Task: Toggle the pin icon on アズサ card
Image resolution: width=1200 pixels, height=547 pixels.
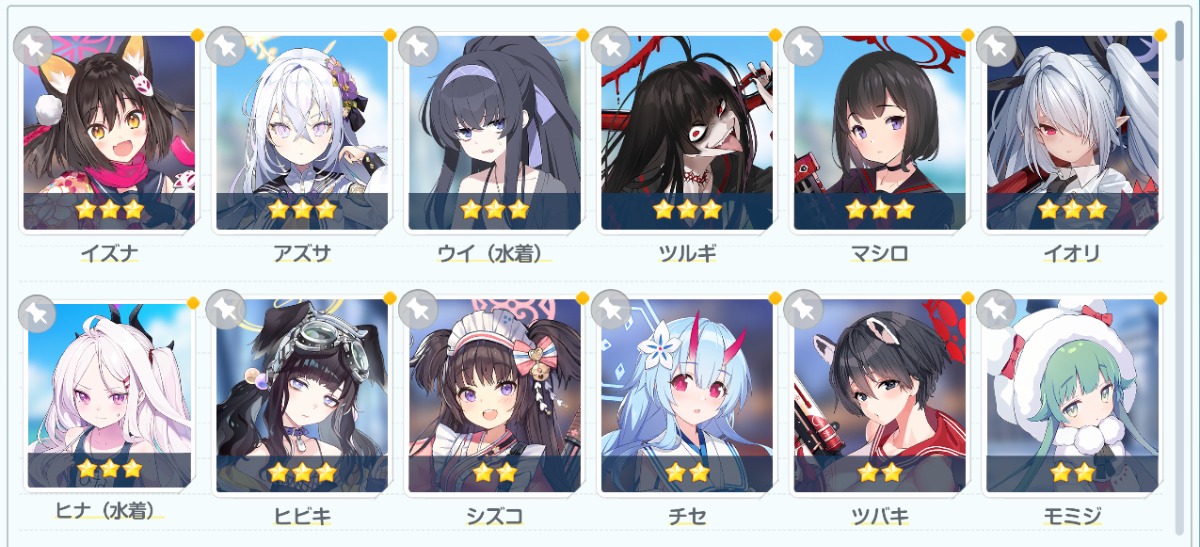Action: (226, 45)
